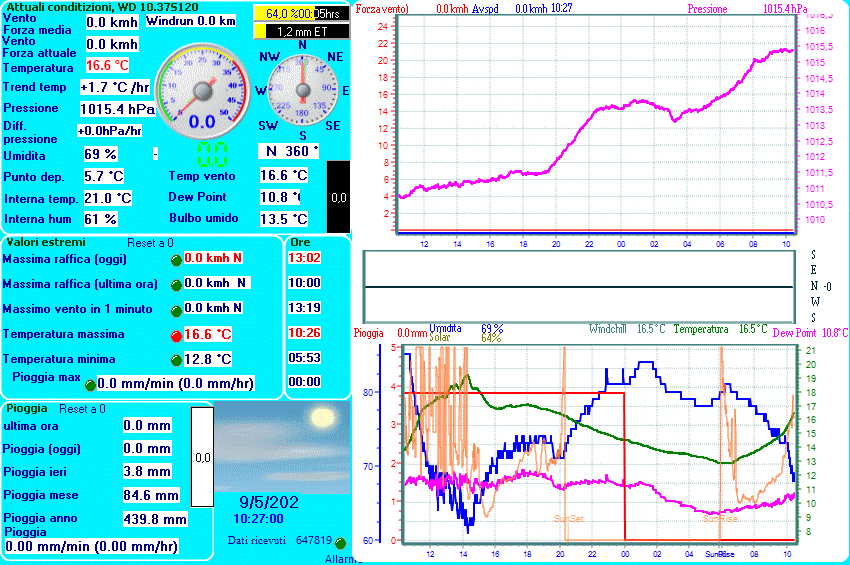Open the temperature and humidity graph
This screenshot has width=850, height=565.
click(599, 445)
